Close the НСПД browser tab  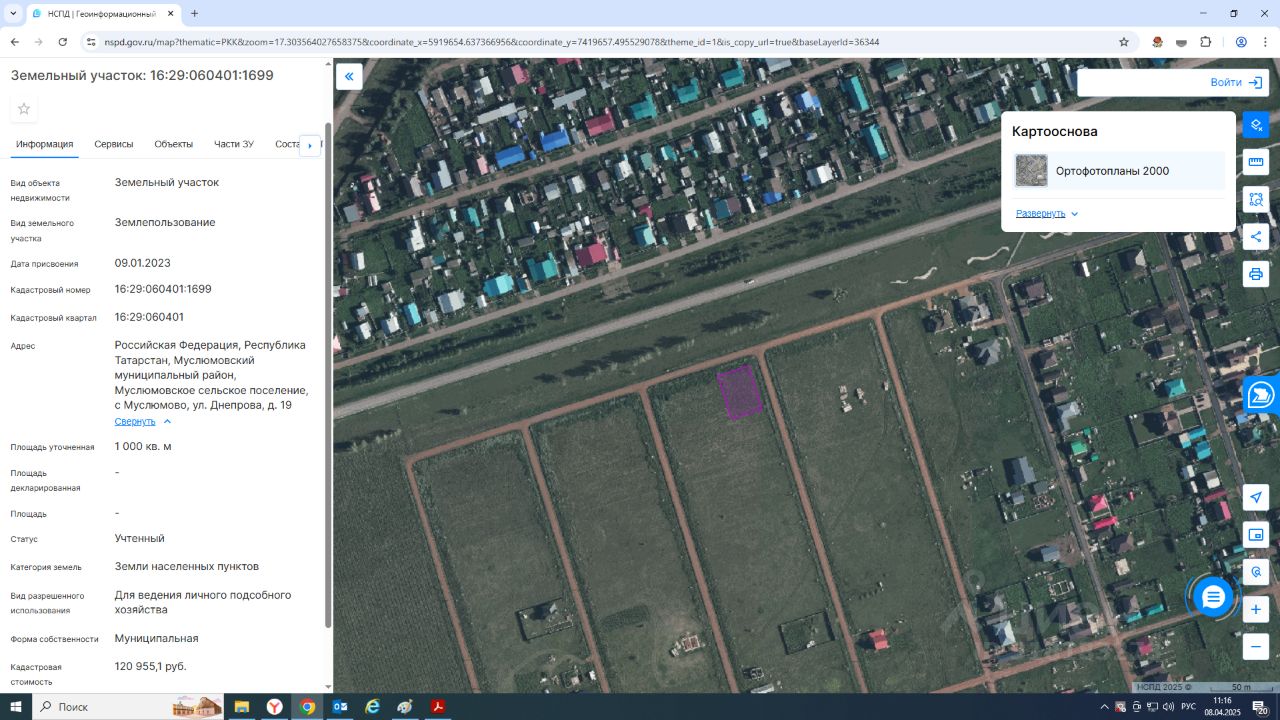(x=169, y=14)
